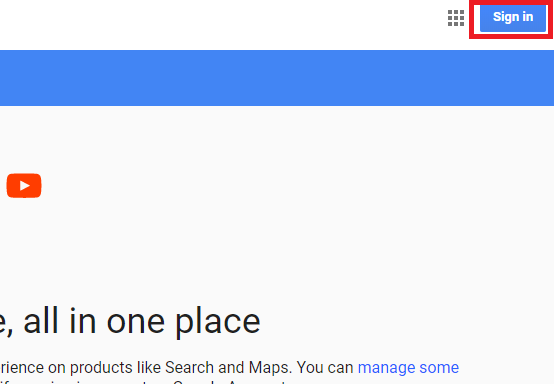Open the "manage some" hyperlink
The height and width of the screenshot is (384, 554).
pyautogui.click(x=408, y=367)
